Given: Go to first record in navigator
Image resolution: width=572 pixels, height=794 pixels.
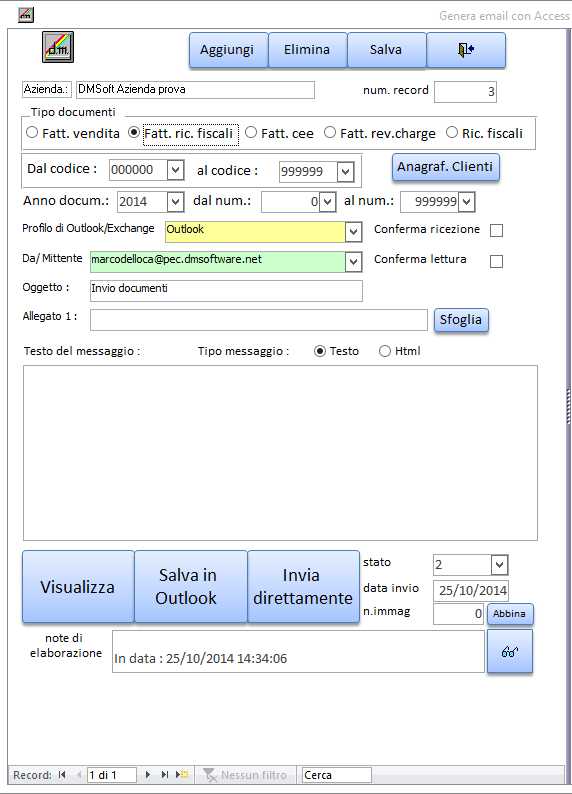Looking at the screenshot, I should pos(62,775).
